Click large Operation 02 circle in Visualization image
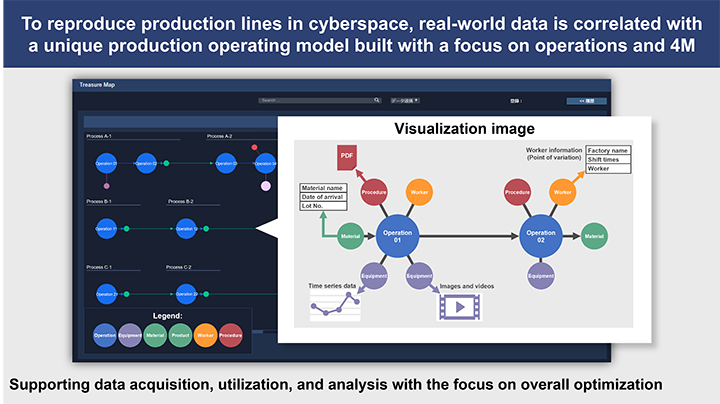 pyautogui.click(x=541, y=236)
